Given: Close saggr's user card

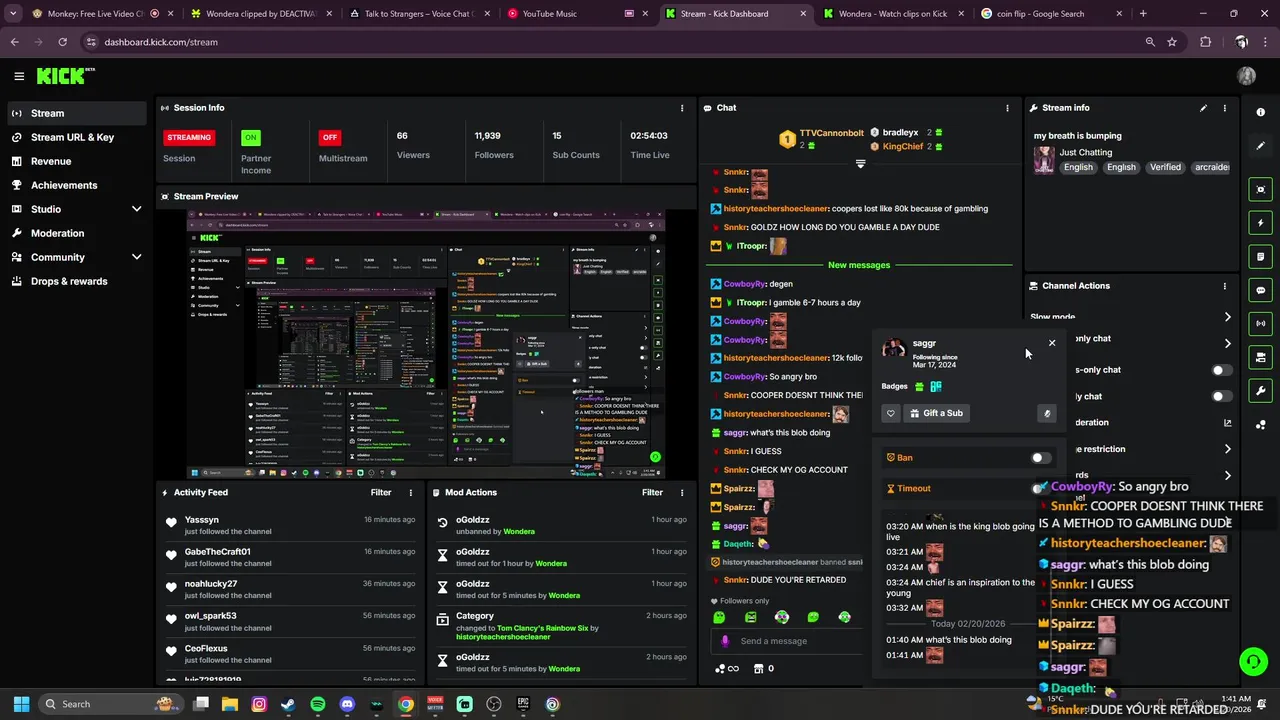Looking at the screenshot, I should (x=1052, y=343).
